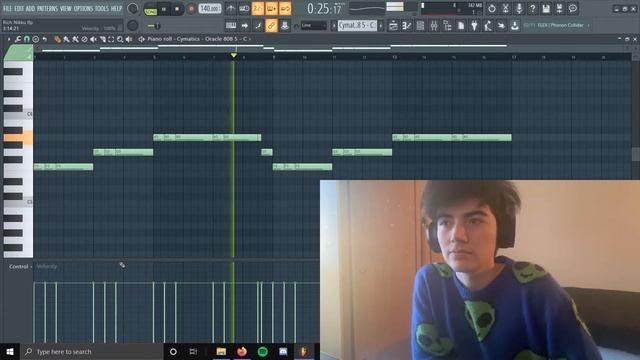Viewport: 640px width, 360px height.
Task: Toggle loop recording
Action: (x=285, y=9)
